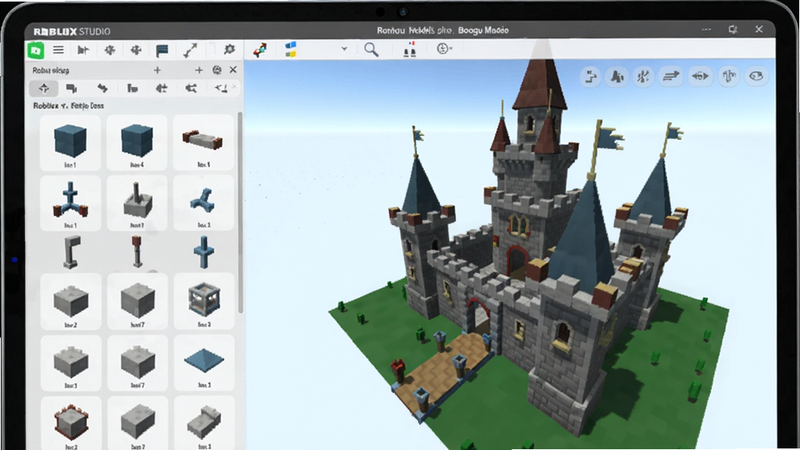
Task: Click the sixth round viewport button beside the eye
Action: [x=729, y=77]
